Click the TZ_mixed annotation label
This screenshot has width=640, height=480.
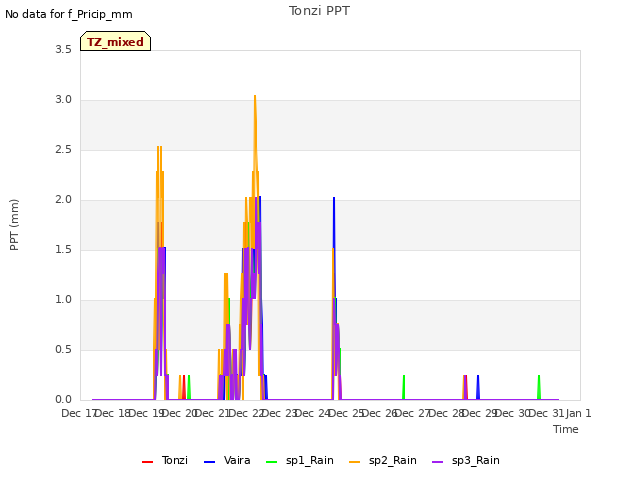pos(116,41)
